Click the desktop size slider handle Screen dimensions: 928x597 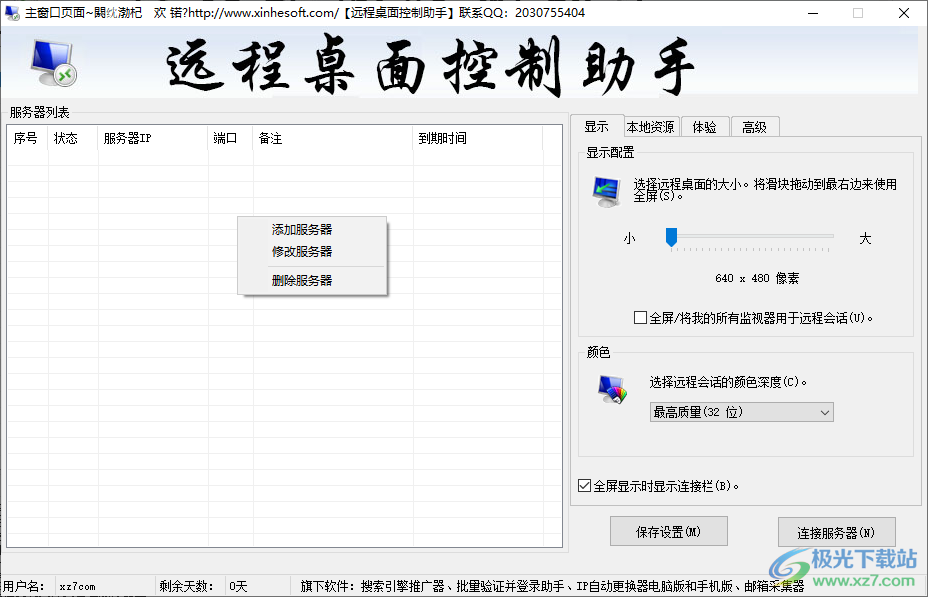(x=670, y=238)
